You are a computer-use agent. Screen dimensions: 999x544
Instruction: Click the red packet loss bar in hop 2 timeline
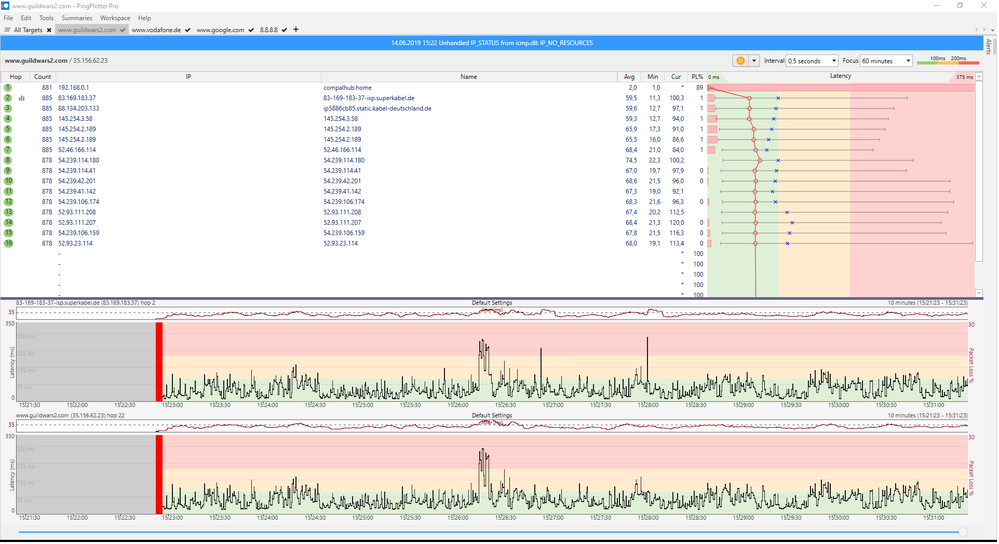coord(158,361)
